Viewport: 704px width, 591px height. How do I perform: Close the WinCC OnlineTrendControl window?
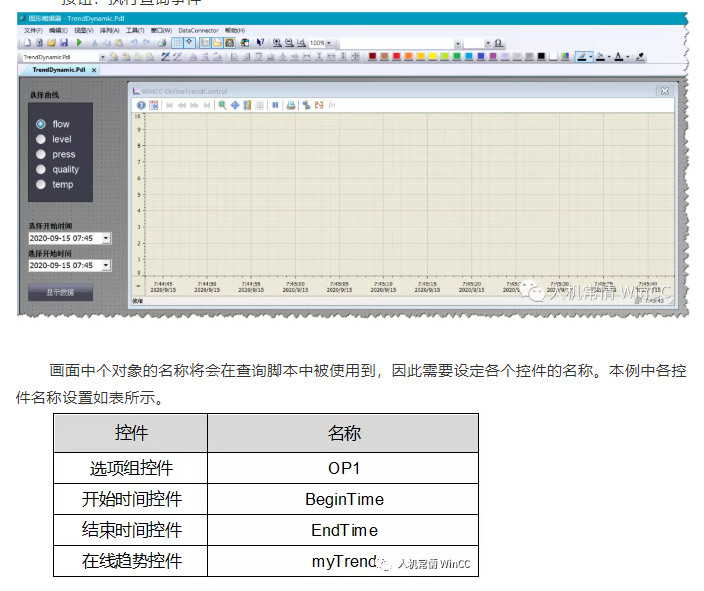661,90
